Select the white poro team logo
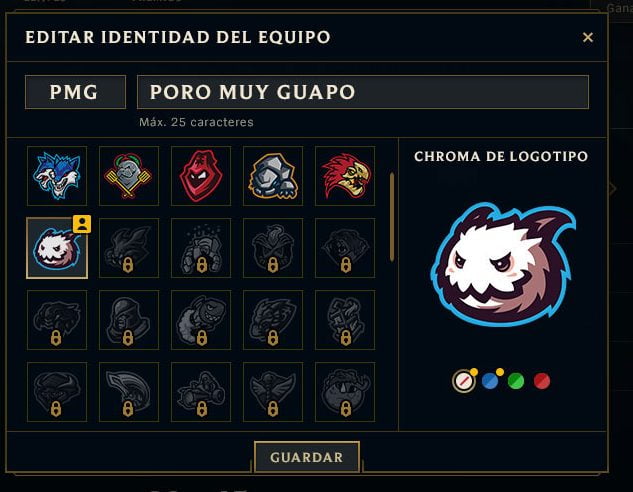 57,248
